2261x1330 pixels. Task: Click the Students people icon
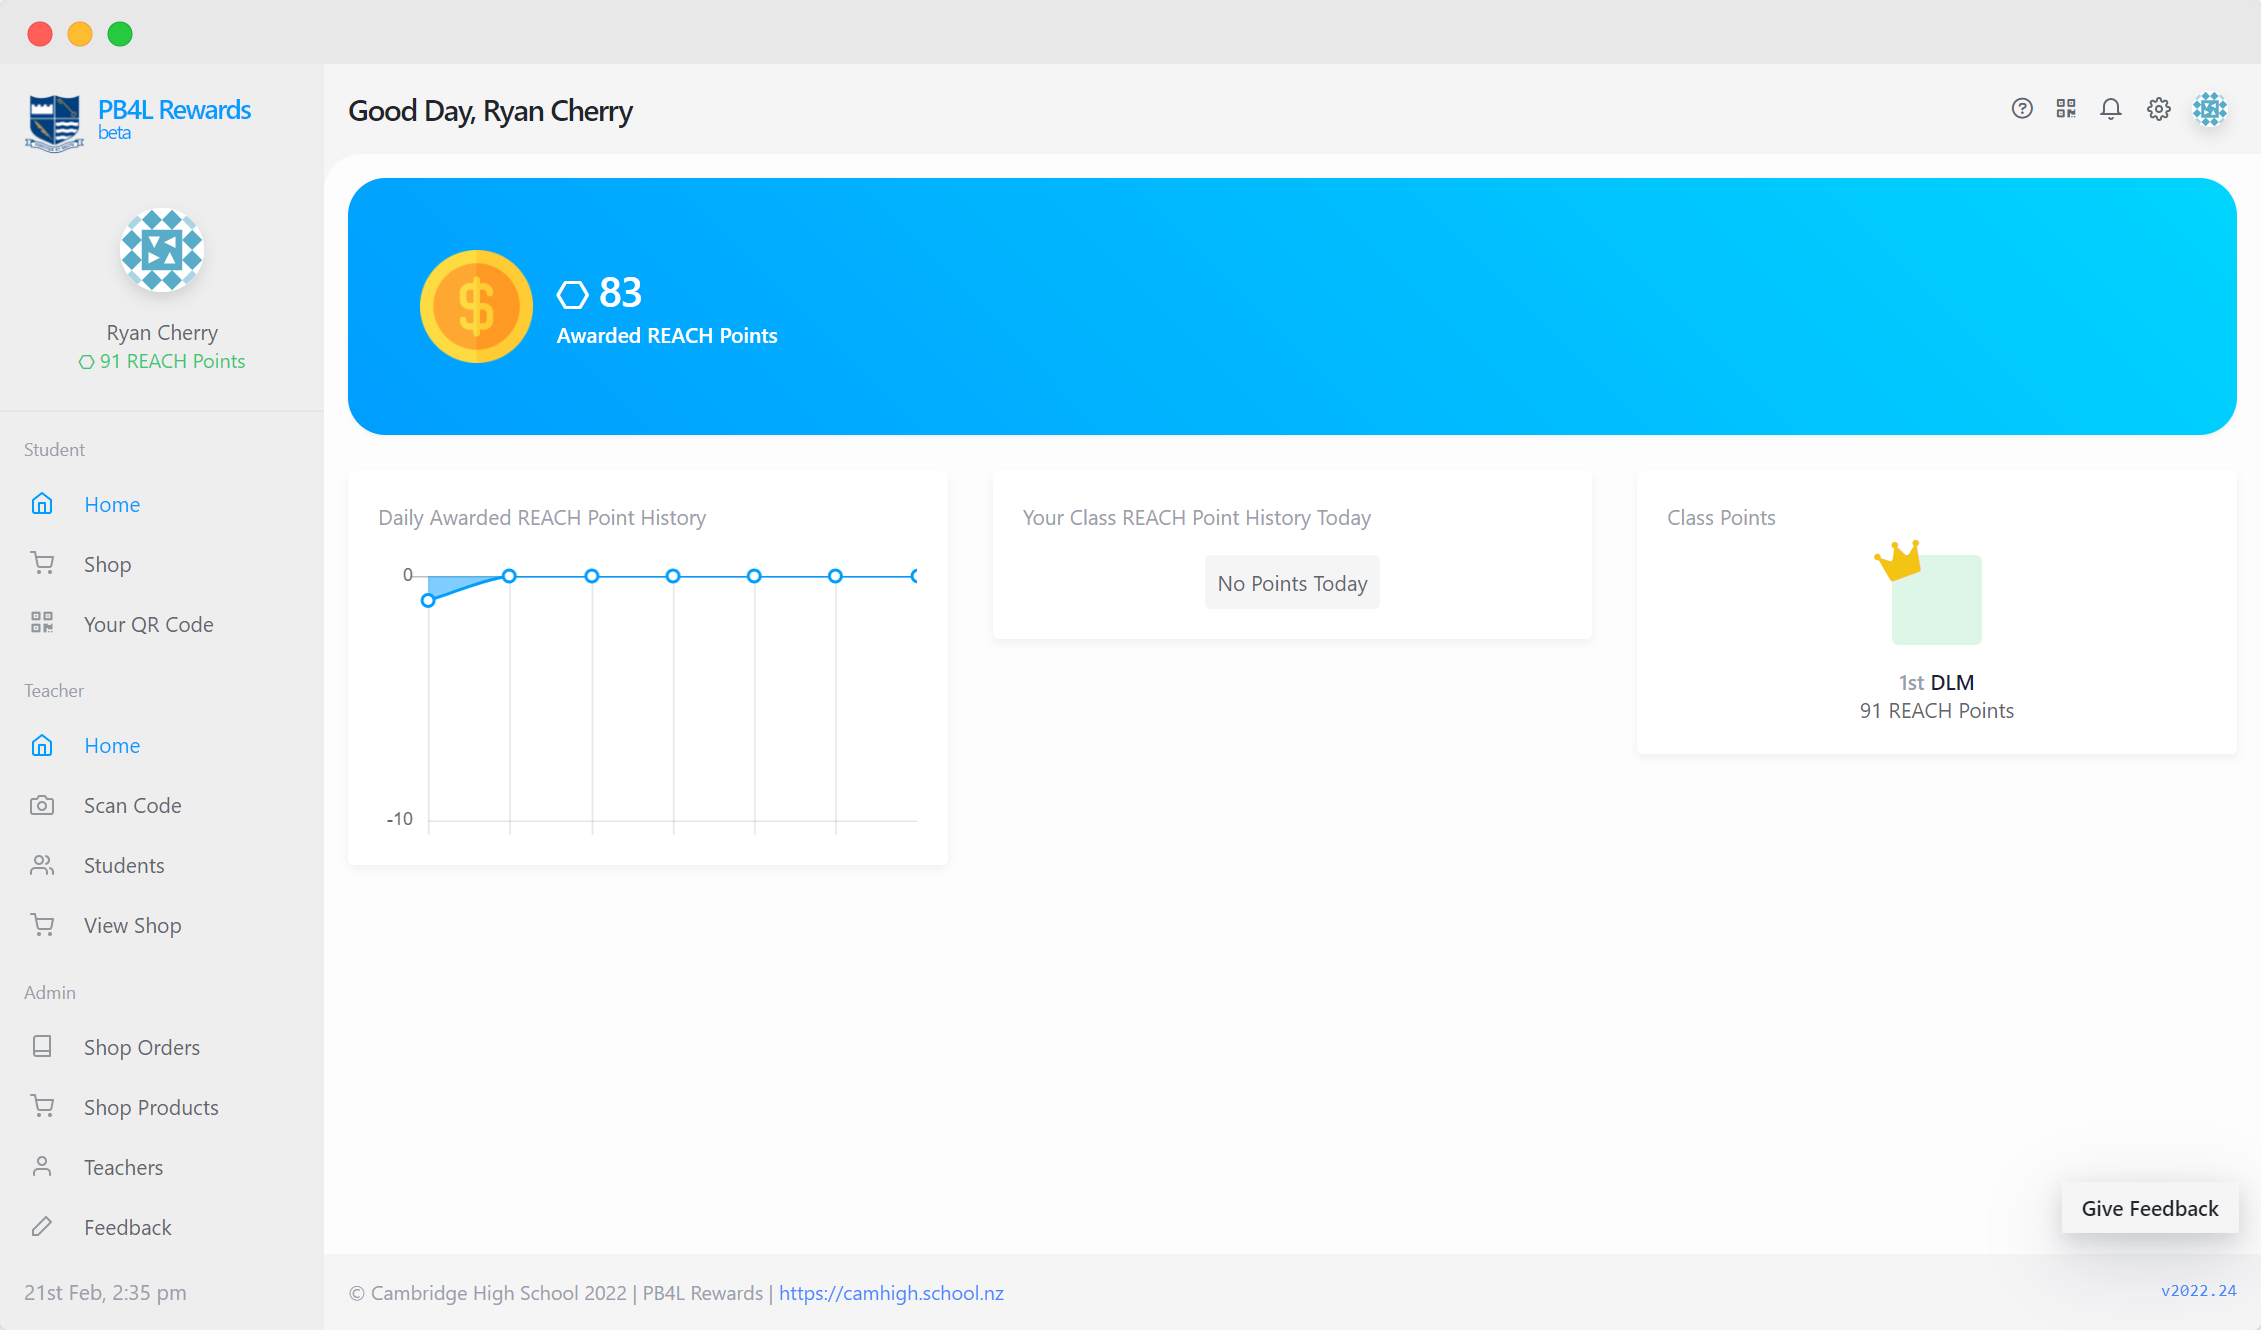click(42, 865)
